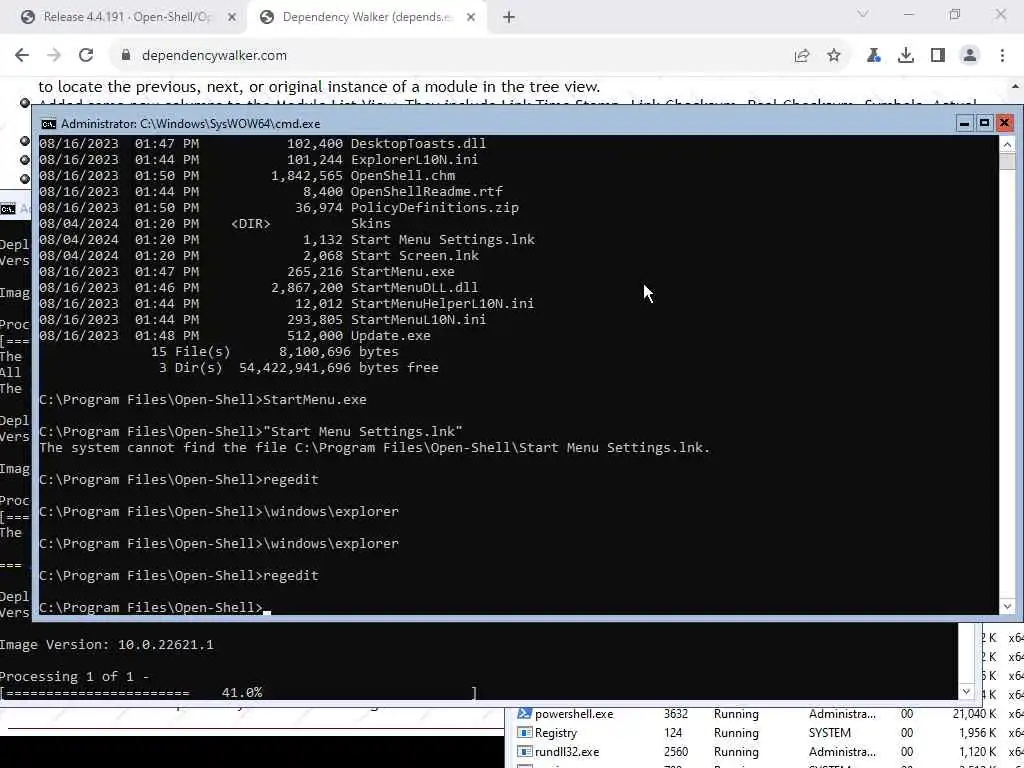Viewport: 1024px width, 768px height.
Task: Click OpenShell.chm file name in listing
Action: click(x=403, y=176)
